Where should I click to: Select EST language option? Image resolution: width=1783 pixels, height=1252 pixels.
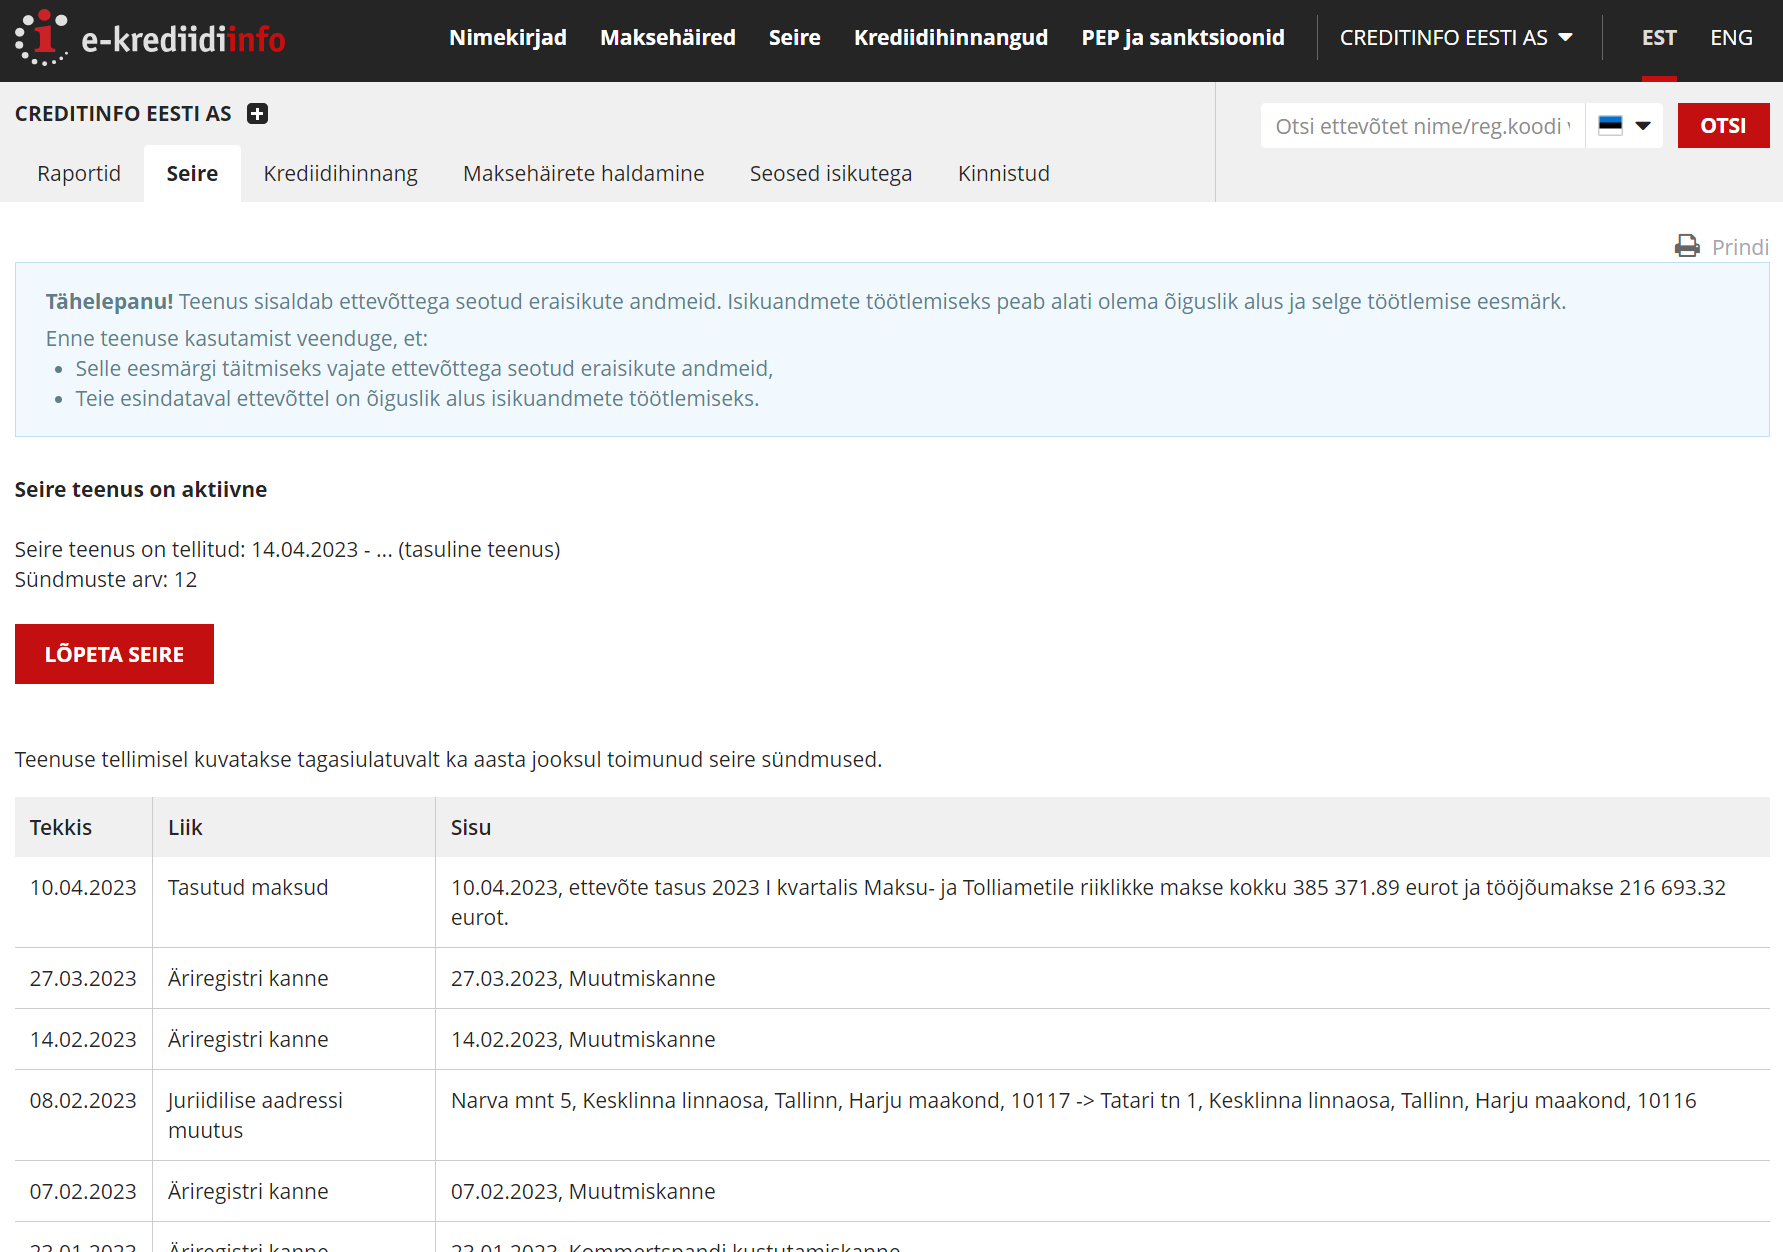(1658, 38)
